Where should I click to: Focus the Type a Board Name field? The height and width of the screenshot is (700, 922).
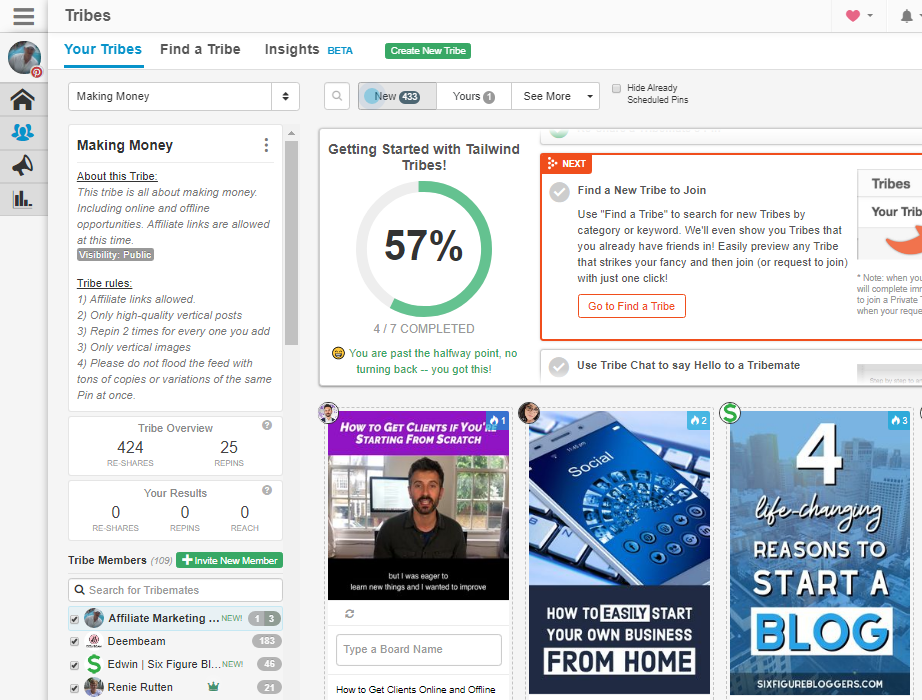coord(419,649)
